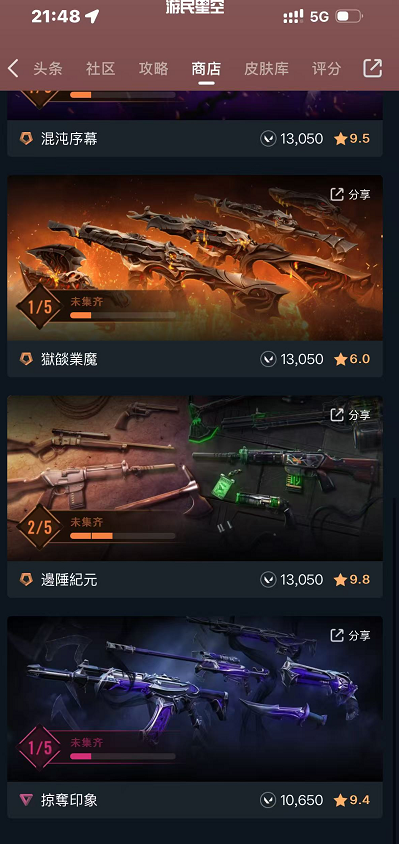Go to the 评分 tab
The width and height of the screenshot is (405, 844).
coord(327,69)
